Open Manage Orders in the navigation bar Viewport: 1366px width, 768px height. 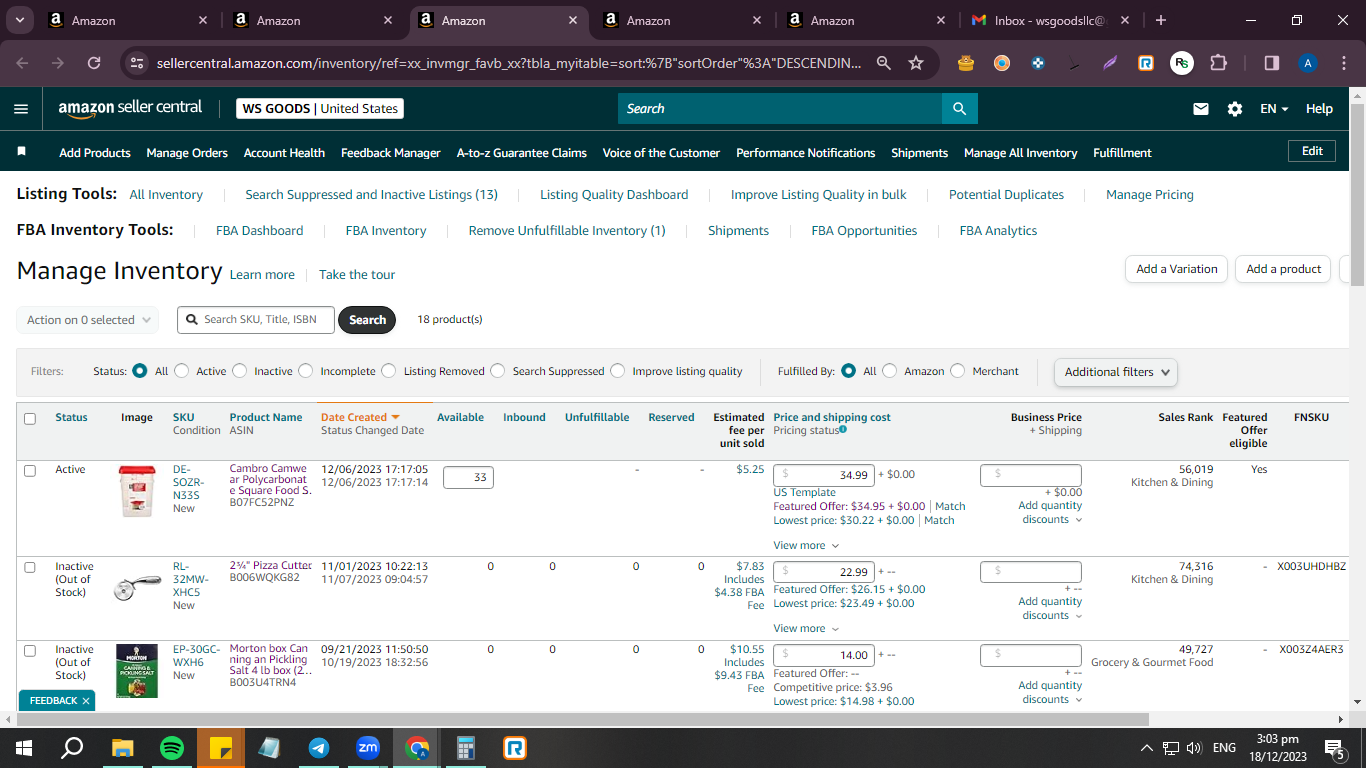[x=187, y=153]
